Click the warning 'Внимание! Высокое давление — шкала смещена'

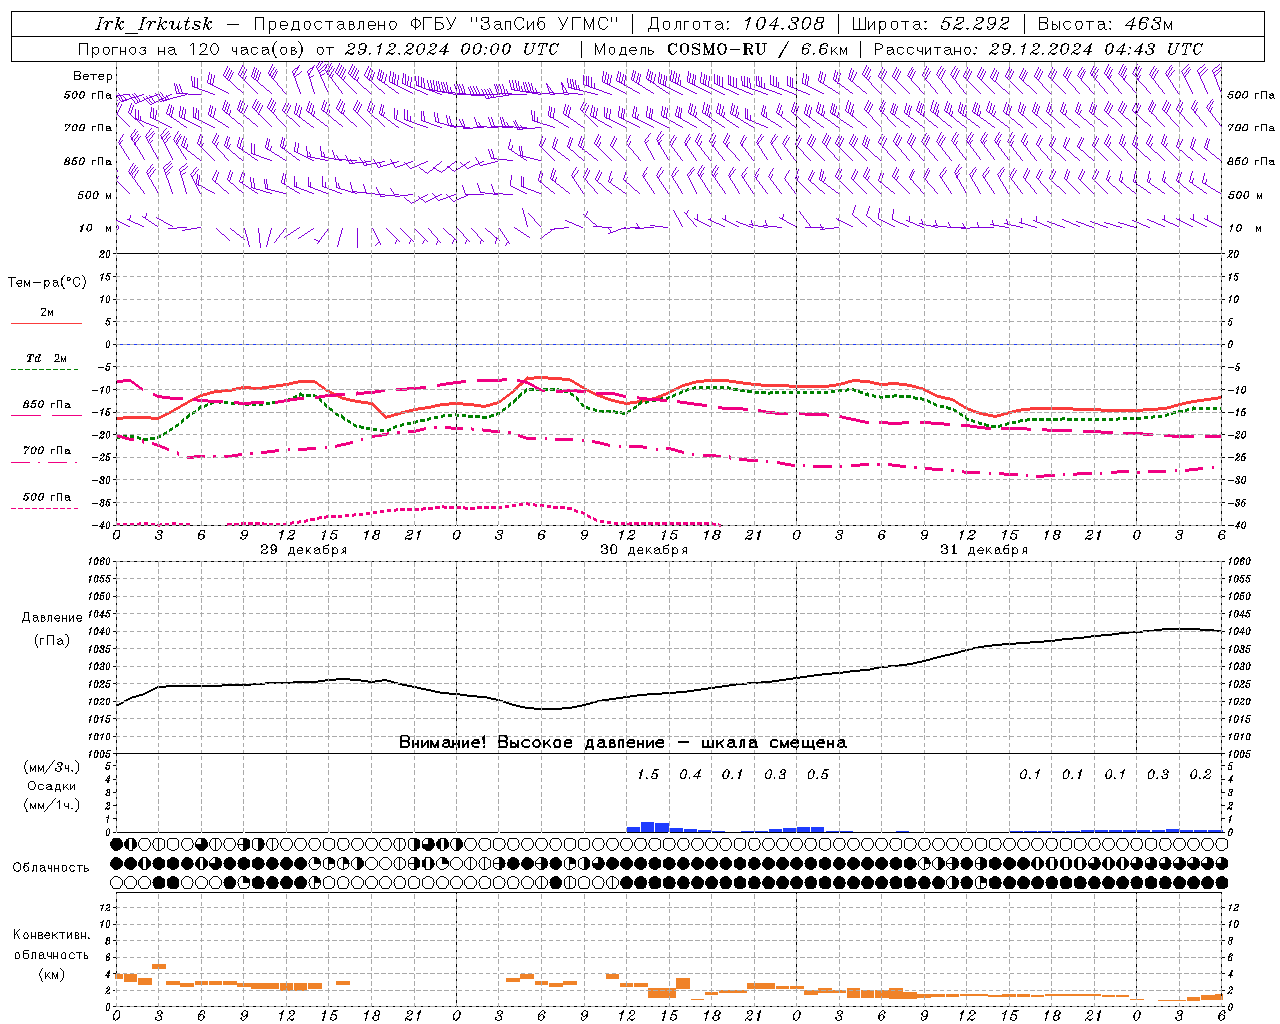pyautogui.click(x=623, y=743)
